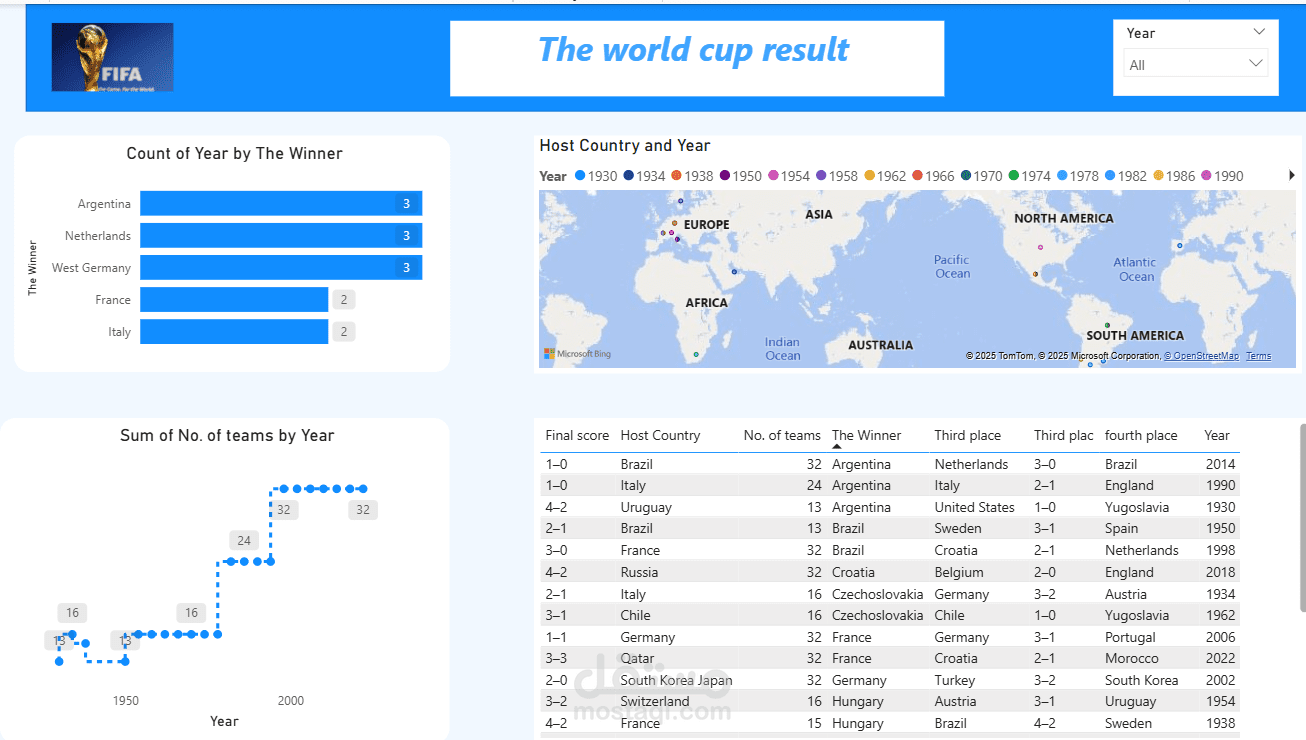Click the FIFA World Cup trophy logo
The width and height of the screenshot is (1306, 740).
pyautogui.click(x=111, y=57)
